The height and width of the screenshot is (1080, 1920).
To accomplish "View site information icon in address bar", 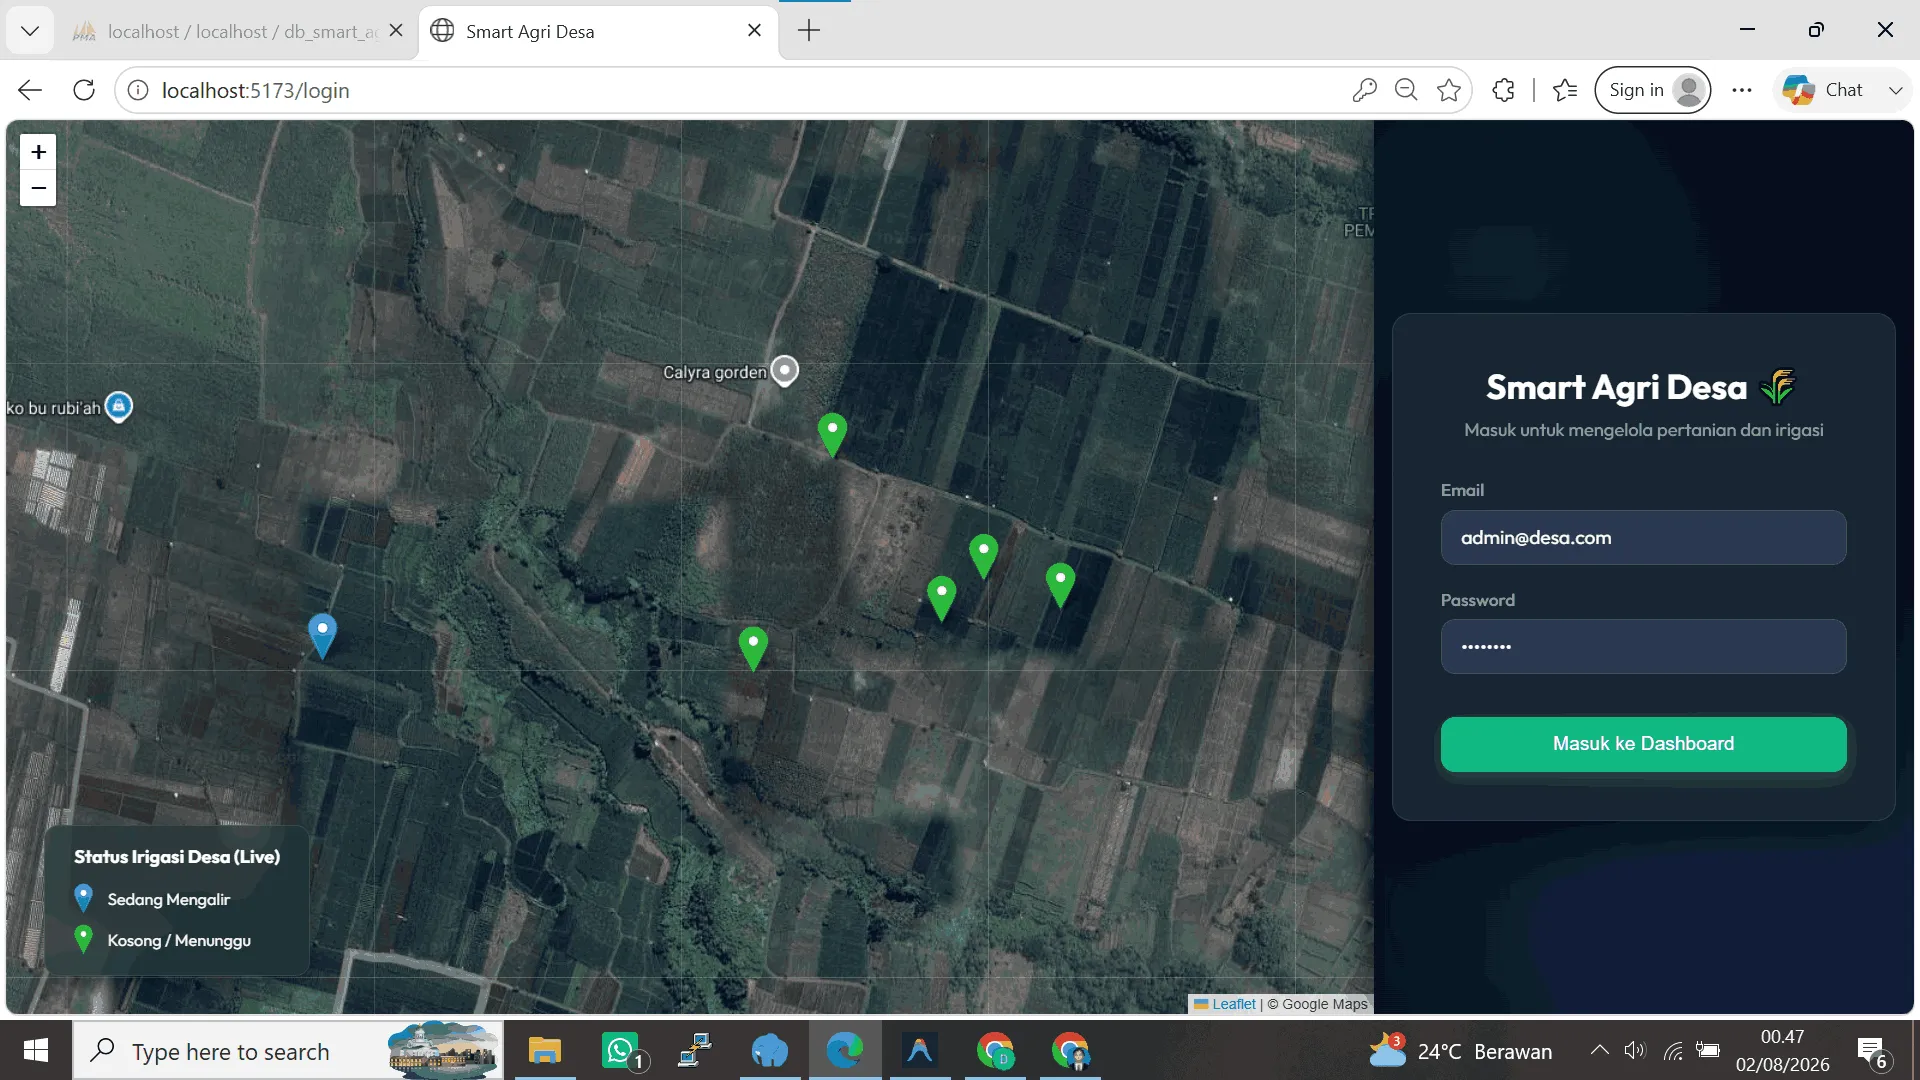I will [x=138, y=90].
